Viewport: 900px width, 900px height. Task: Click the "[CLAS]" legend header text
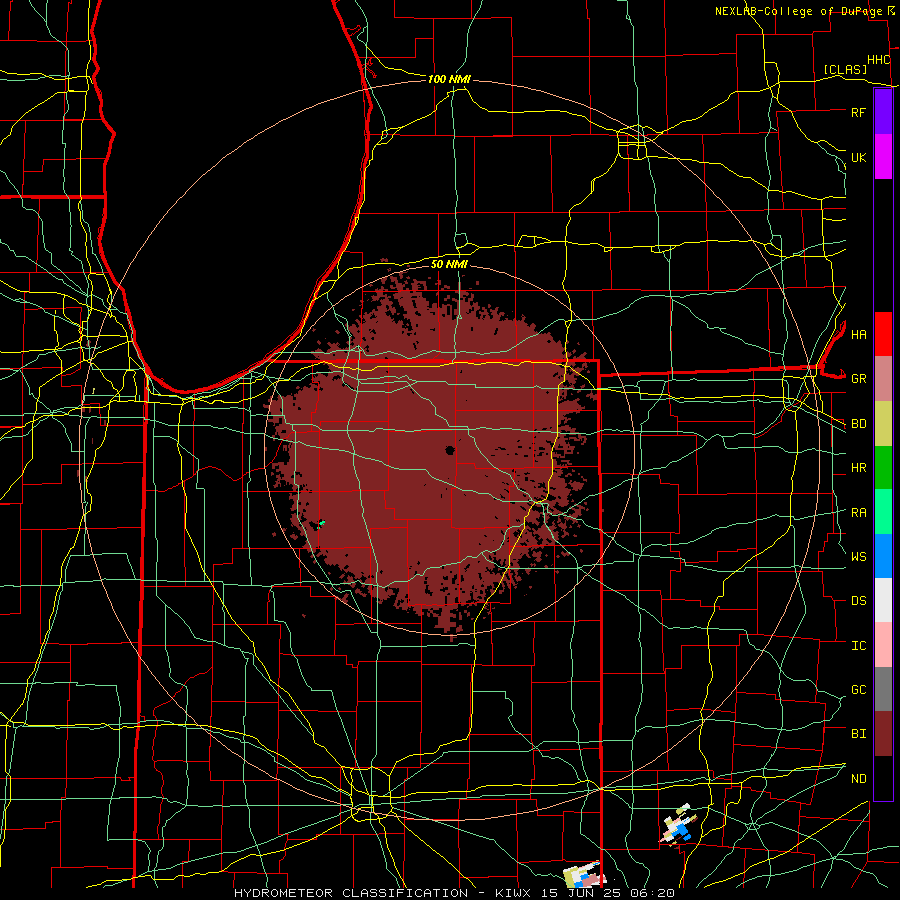[845, 69]
